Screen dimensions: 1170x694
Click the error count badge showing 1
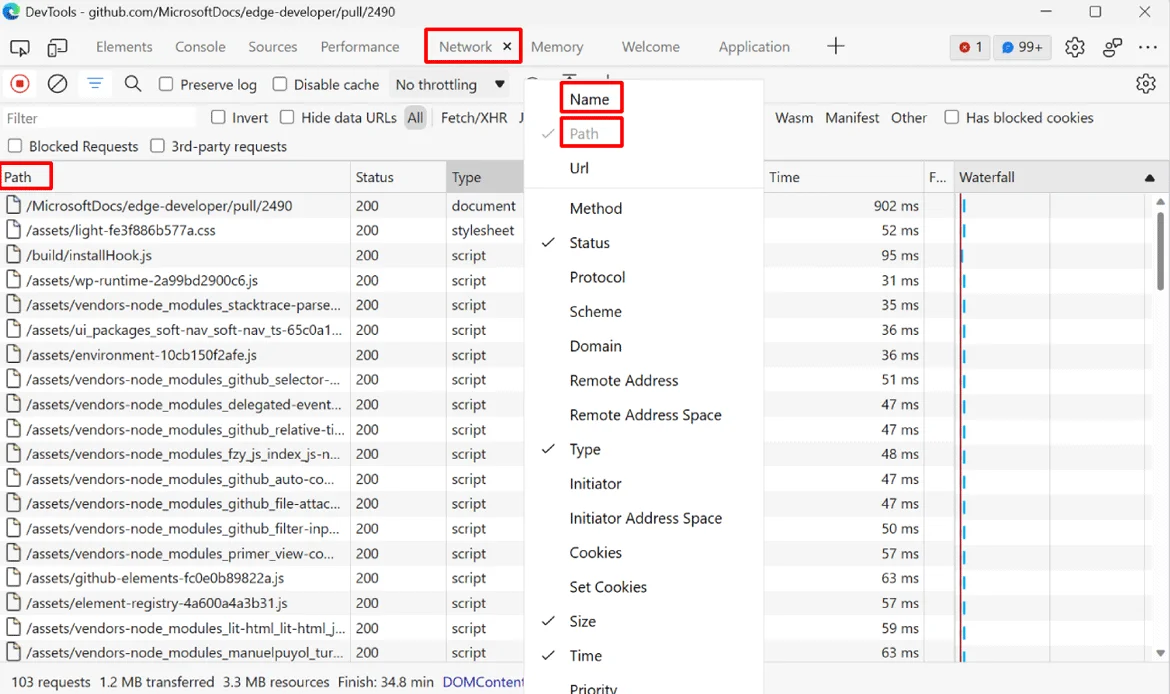970,47
